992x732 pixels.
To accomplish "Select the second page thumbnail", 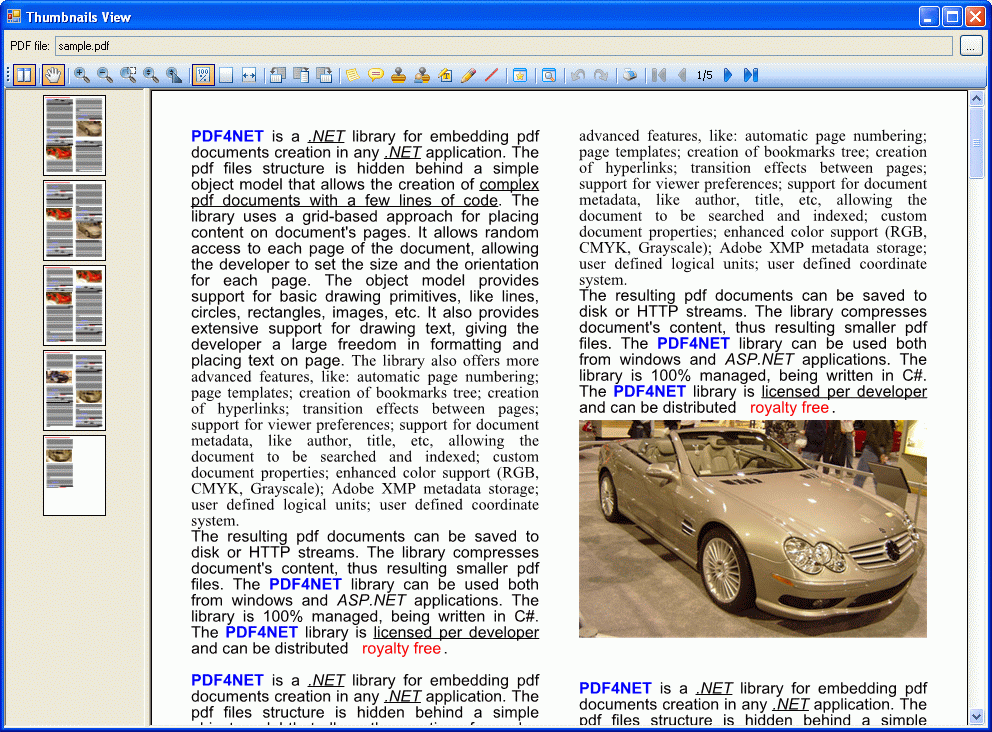I will tap(74, 220).
